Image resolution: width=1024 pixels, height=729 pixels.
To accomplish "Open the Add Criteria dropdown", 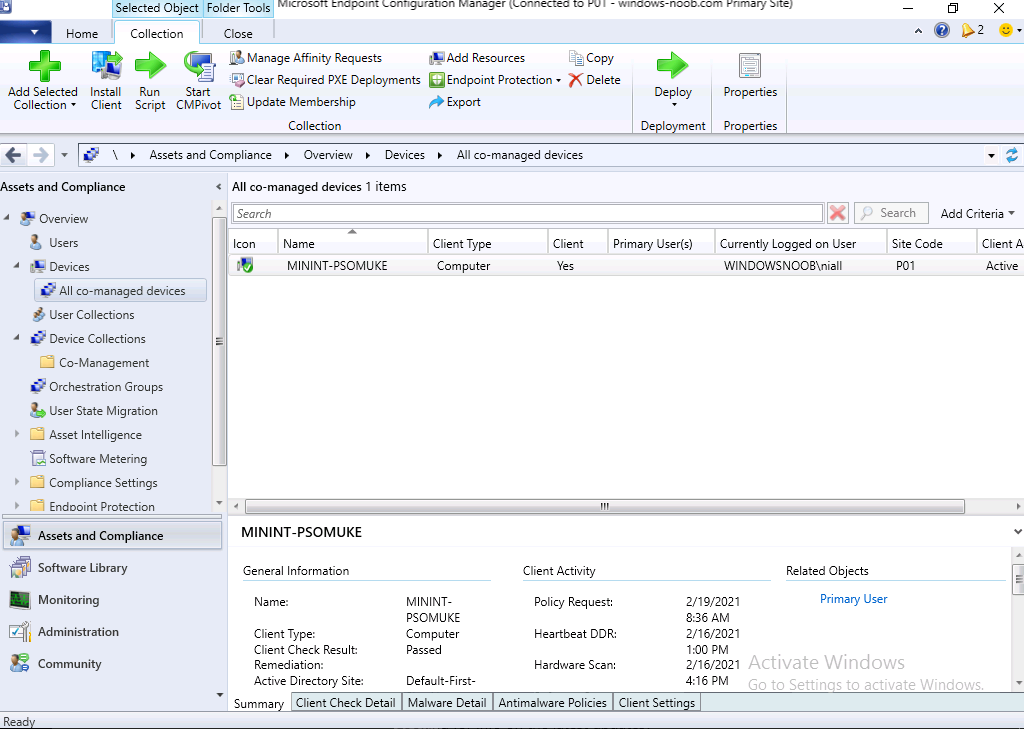I will (x=977, y=214).
